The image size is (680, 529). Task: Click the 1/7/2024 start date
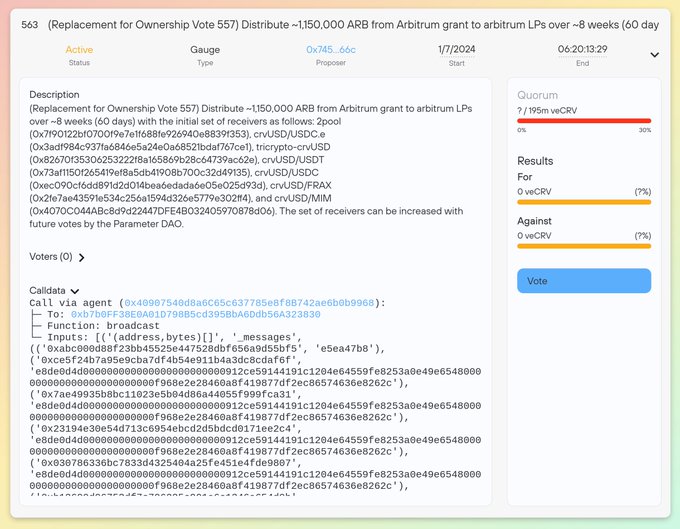[456, 49]
